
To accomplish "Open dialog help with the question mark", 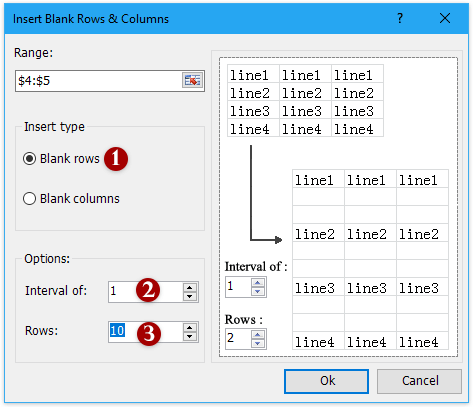I will click(x=400, y=18).
